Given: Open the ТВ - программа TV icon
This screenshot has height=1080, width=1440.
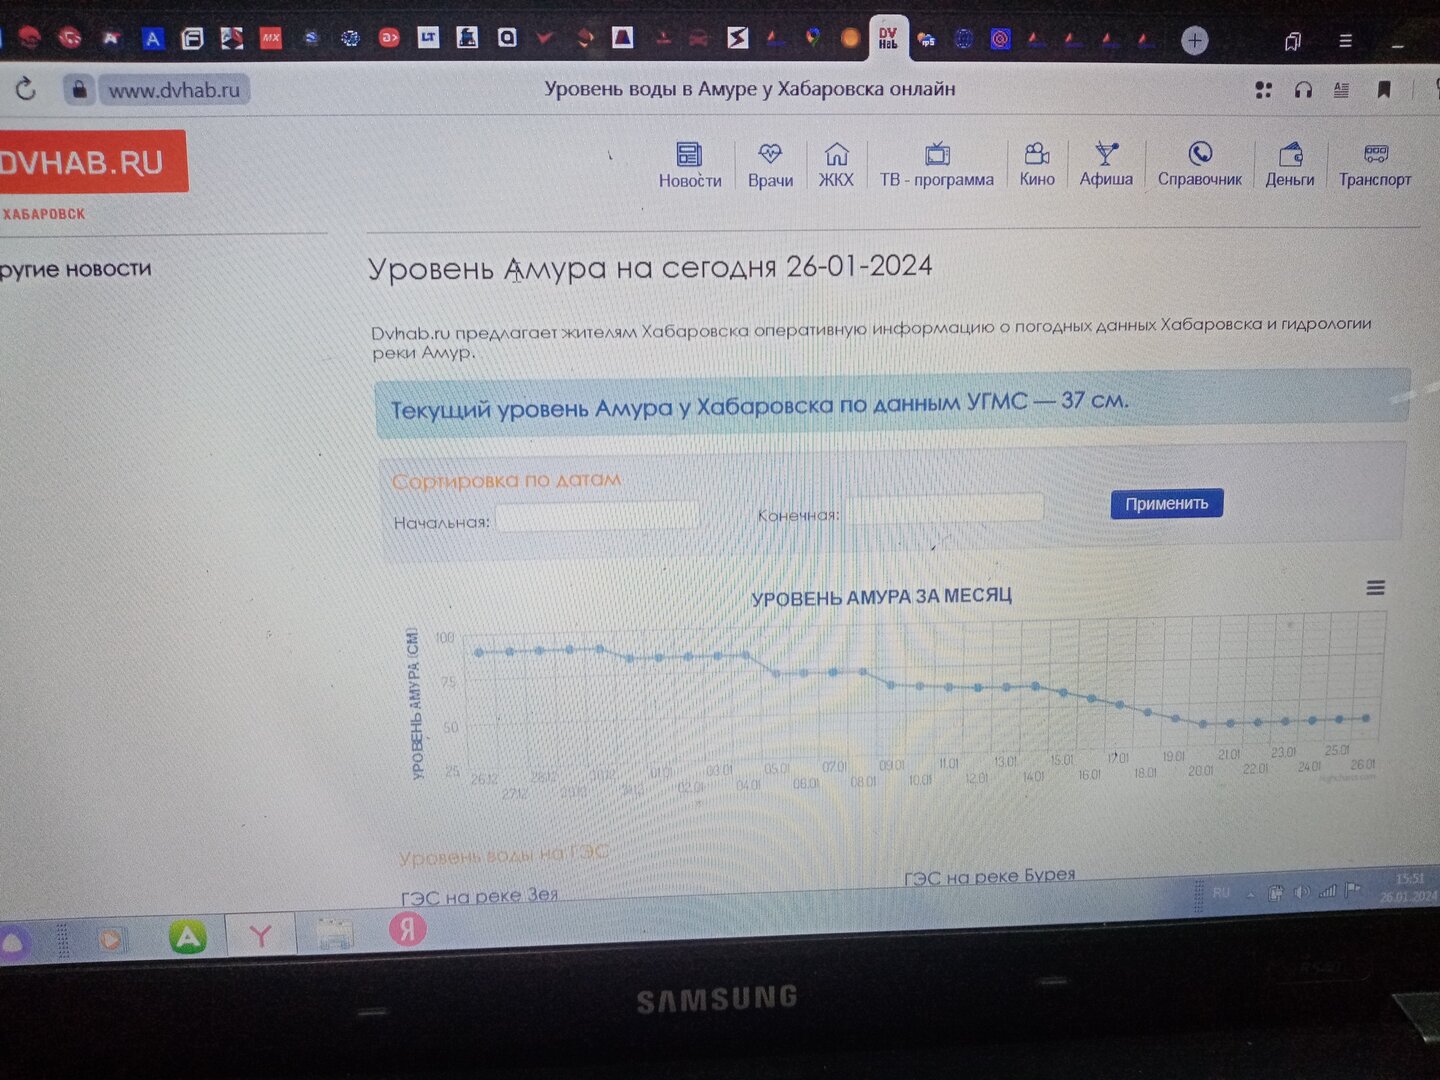Looking at the screenshot, I should click(x=937, y=154).
